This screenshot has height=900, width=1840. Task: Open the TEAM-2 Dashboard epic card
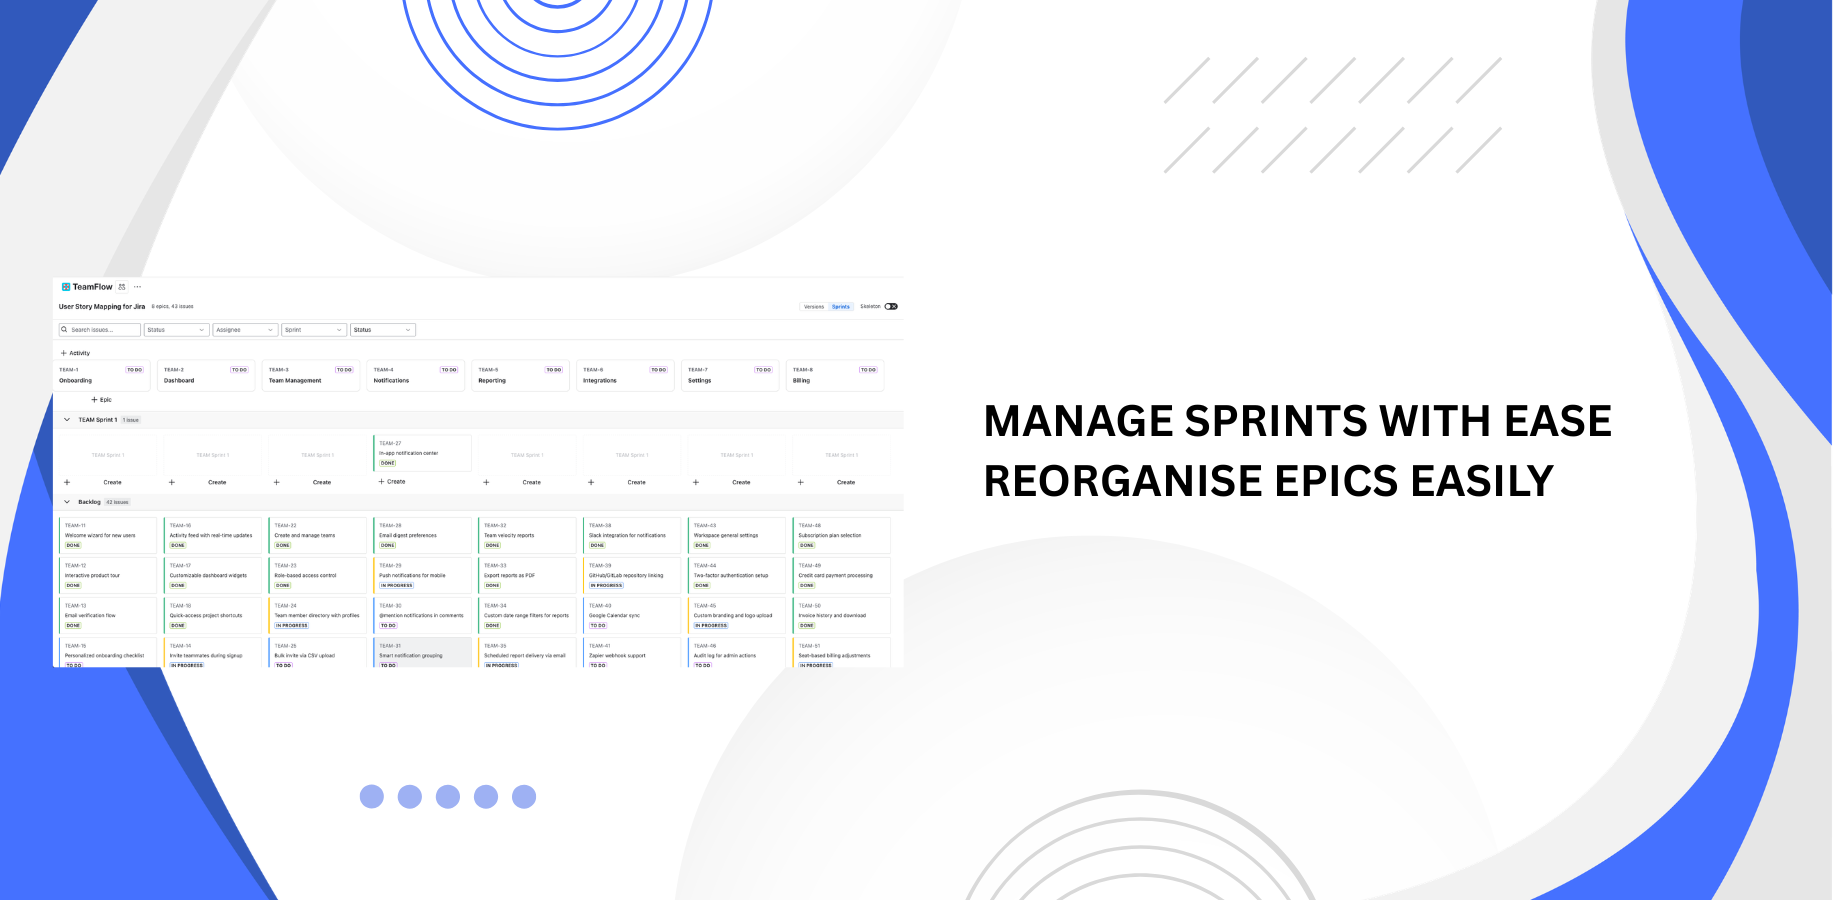click(206, 375)
